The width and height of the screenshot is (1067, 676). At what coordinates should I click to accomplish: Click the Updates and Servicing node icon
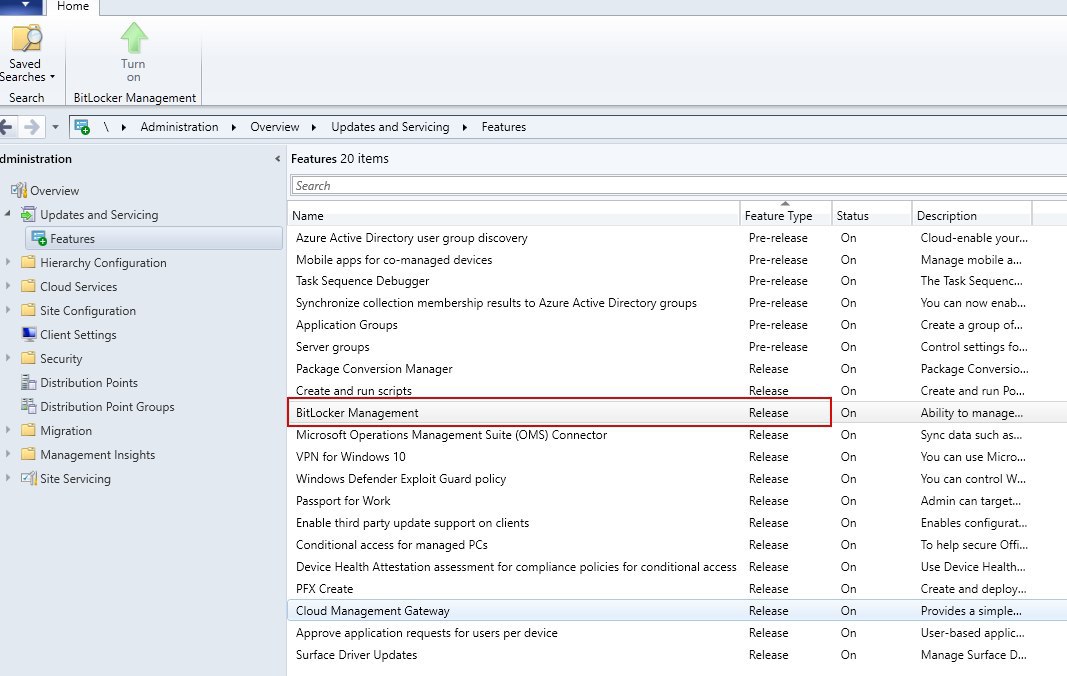tap(28, 214)
